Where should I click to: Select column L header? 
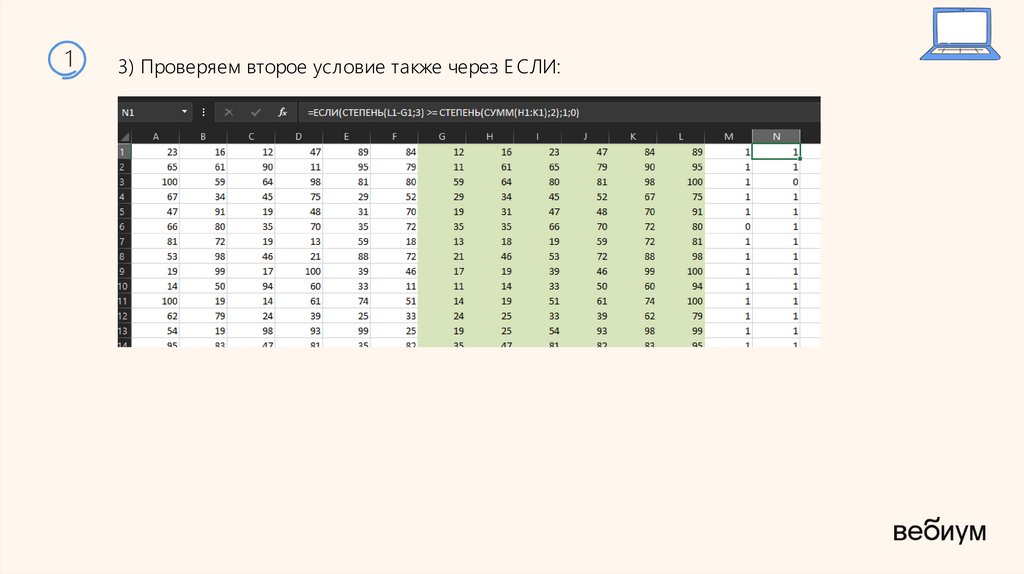point(680,136)
